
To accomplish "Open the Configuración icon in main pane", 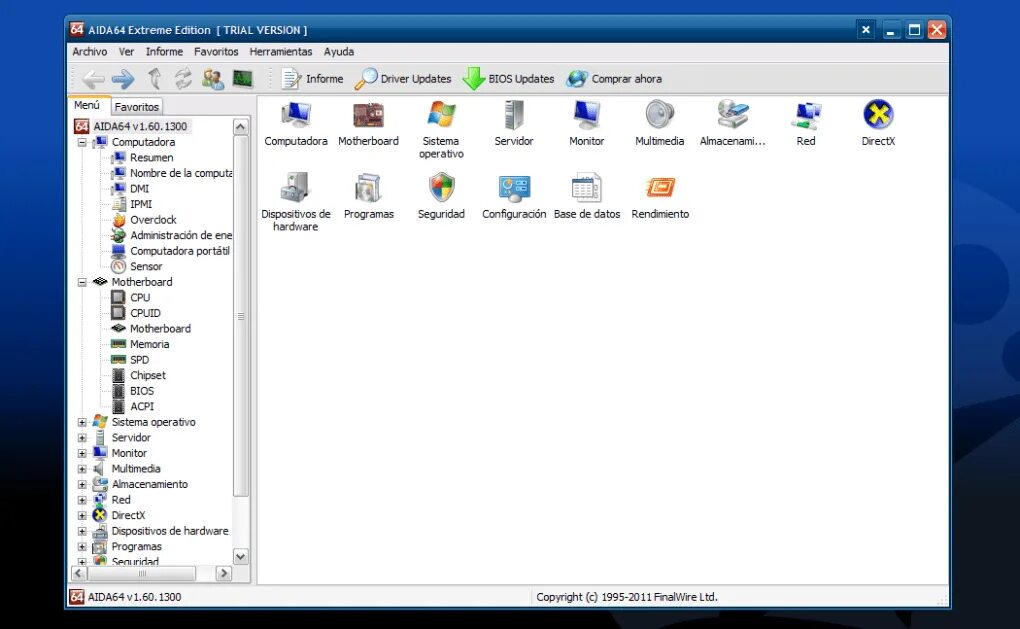I will pos(514,189).
